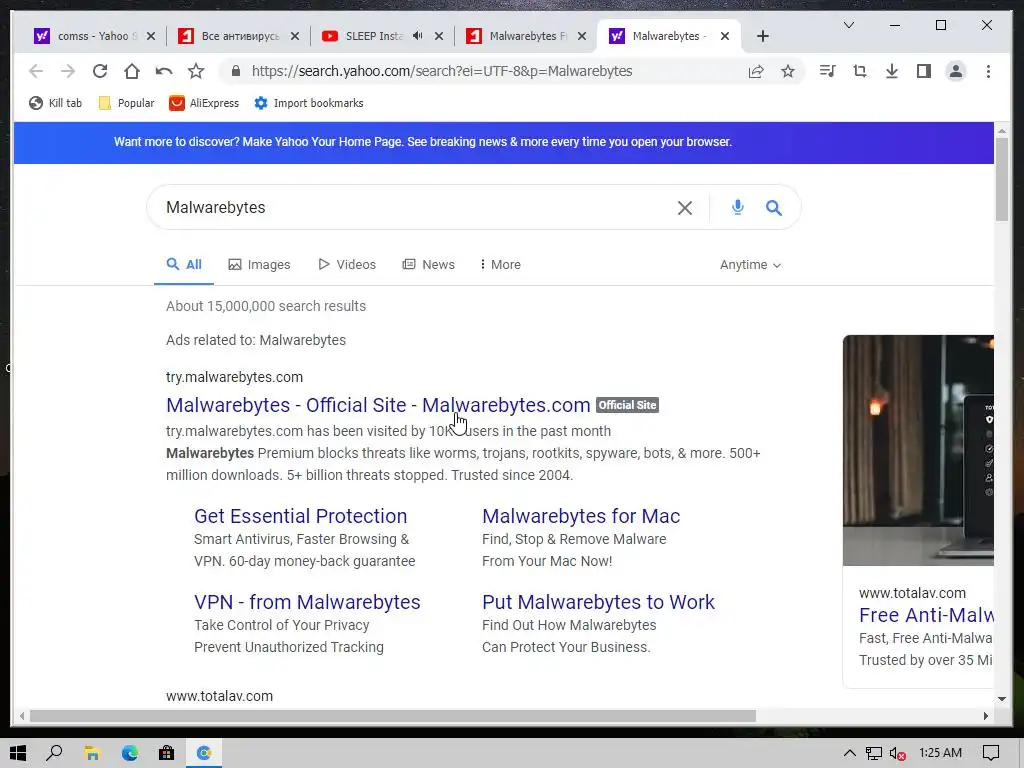Open Put Malwarebytes to Work link
The height and width of the screenshot is (768, 1024).
598,602
